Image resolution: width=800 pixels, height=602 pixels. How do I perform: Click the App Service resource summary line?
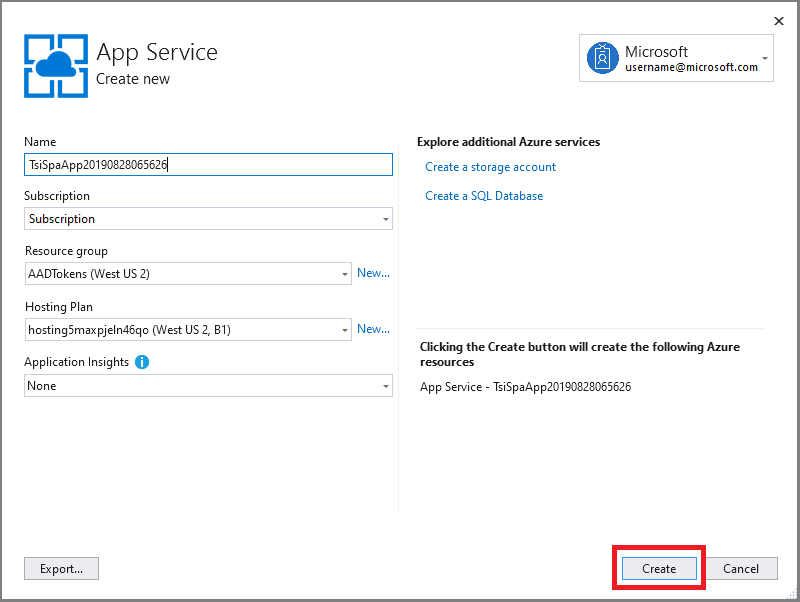[525, 387]
